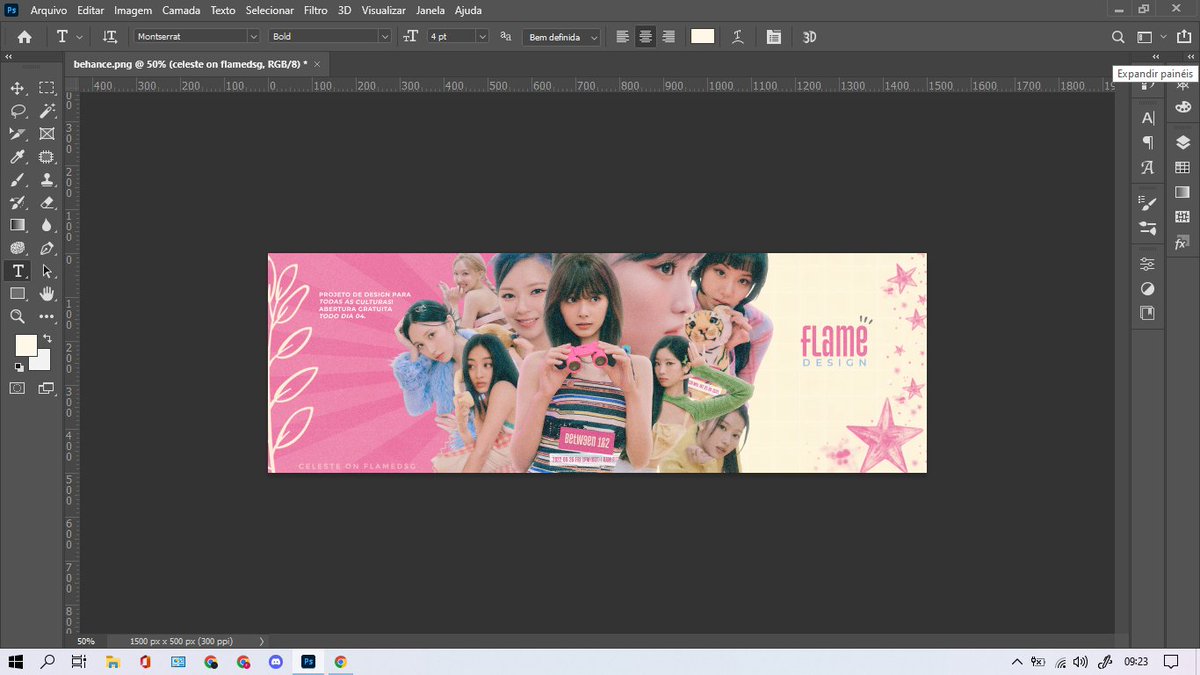Choose the Eyedropper tool
The width and height of the screenshot is (1200, 675).
click(x=16, y=157)
